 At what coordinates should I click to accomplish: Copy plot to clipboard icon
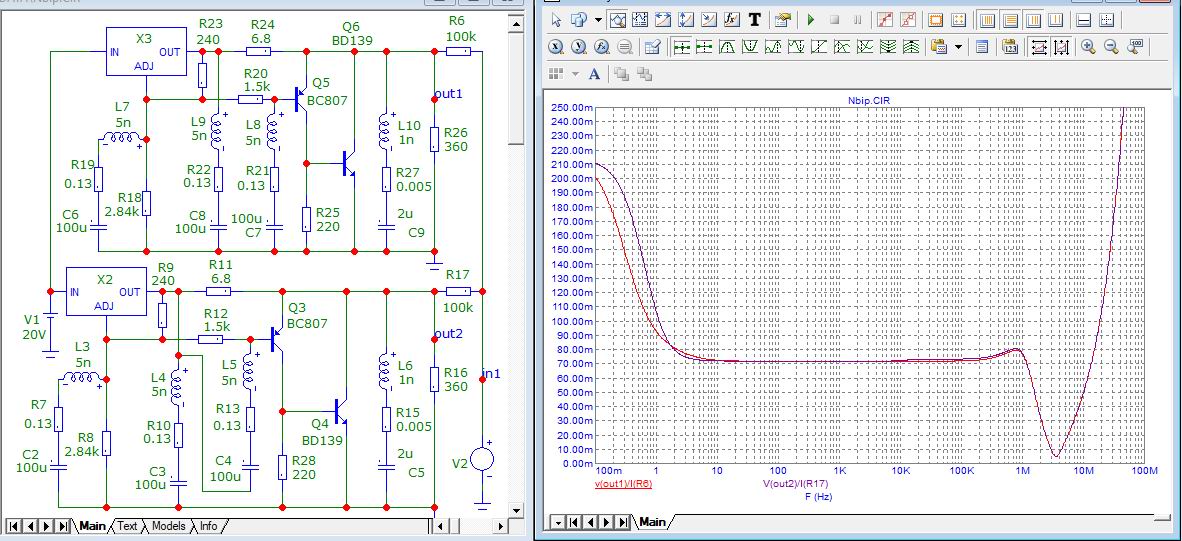click(939, 46)
